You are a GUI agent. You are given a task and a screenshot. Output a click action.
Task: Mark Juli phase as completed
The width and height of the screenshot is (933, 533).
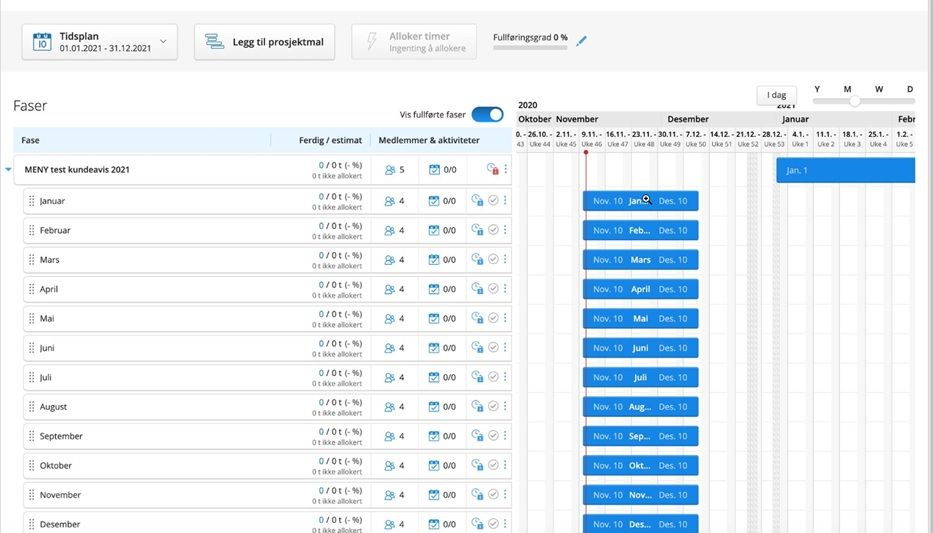[493, 377]
